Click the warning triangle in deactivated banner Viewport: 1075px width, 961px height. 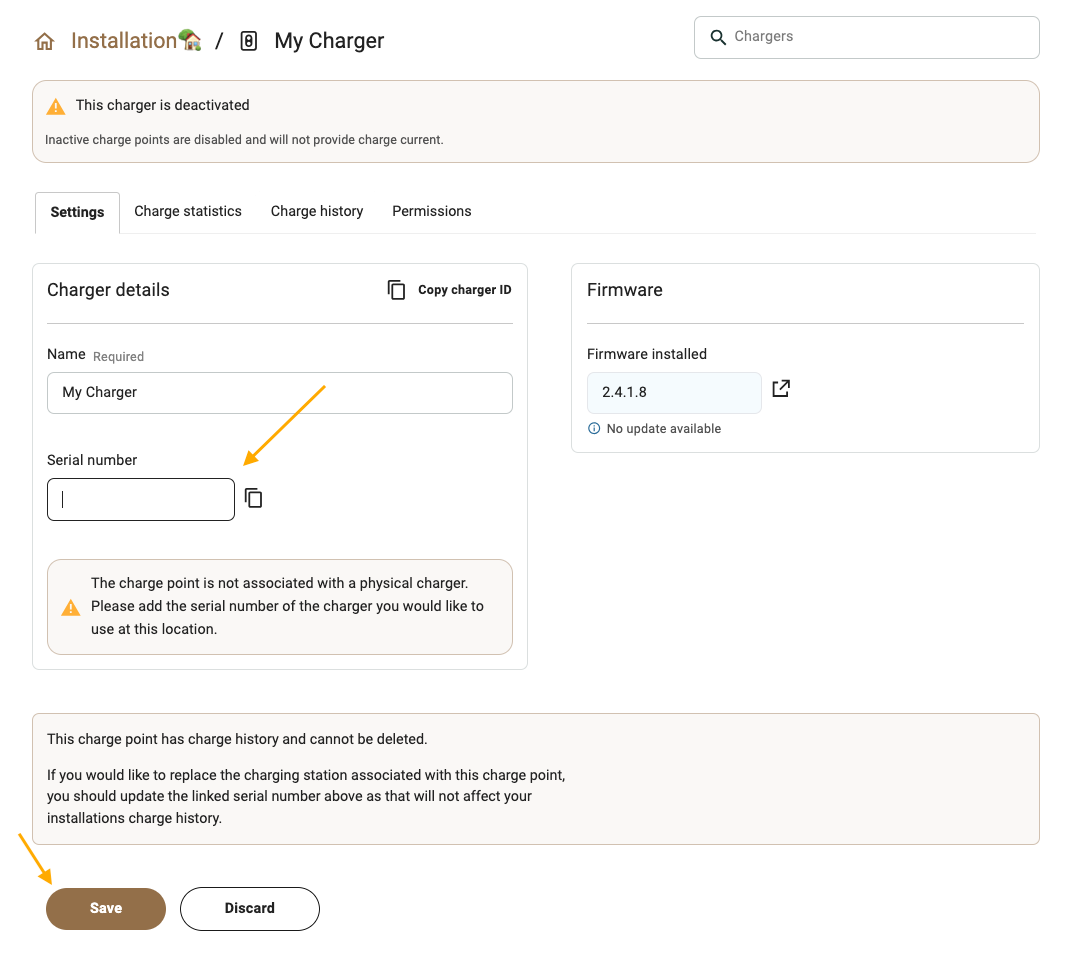[x=56, y=106]
